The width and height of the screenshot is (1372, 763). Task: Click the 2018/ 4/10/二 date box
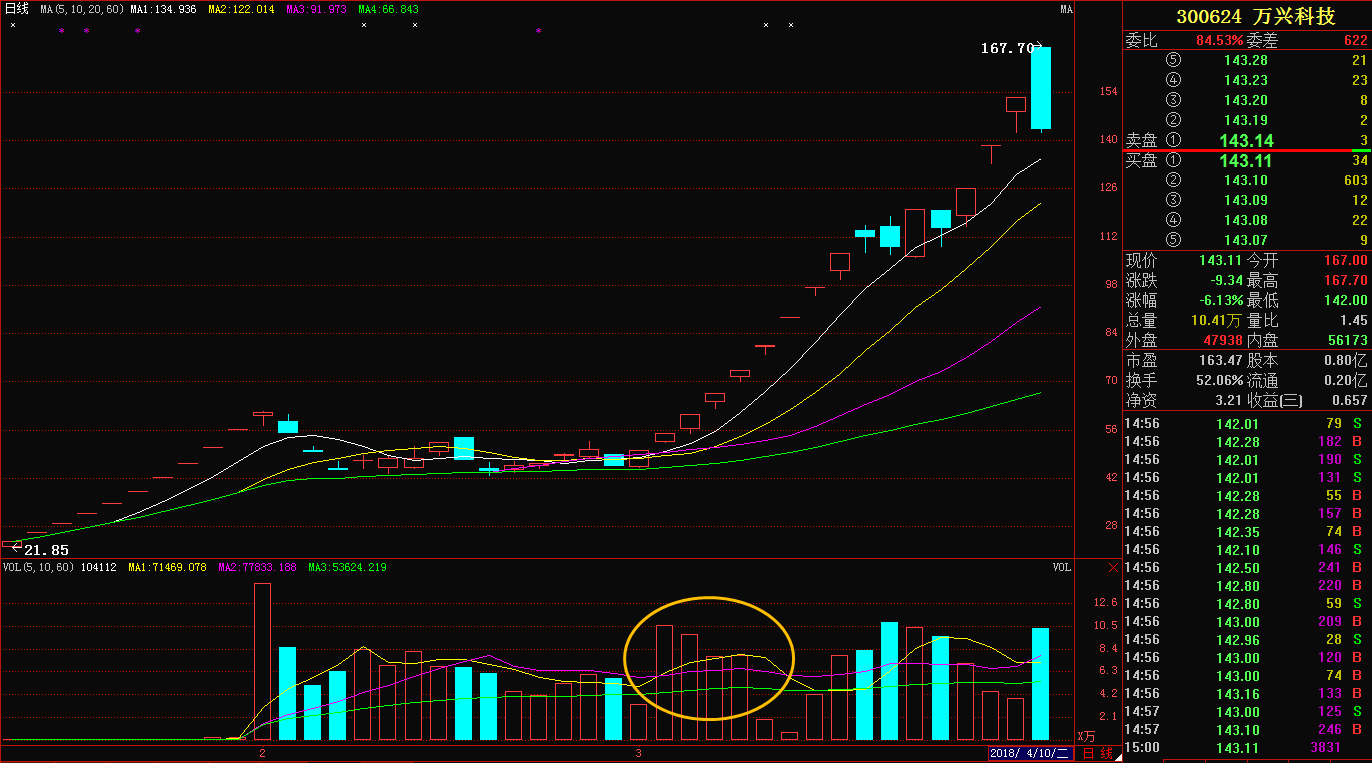pos(1030,753)
